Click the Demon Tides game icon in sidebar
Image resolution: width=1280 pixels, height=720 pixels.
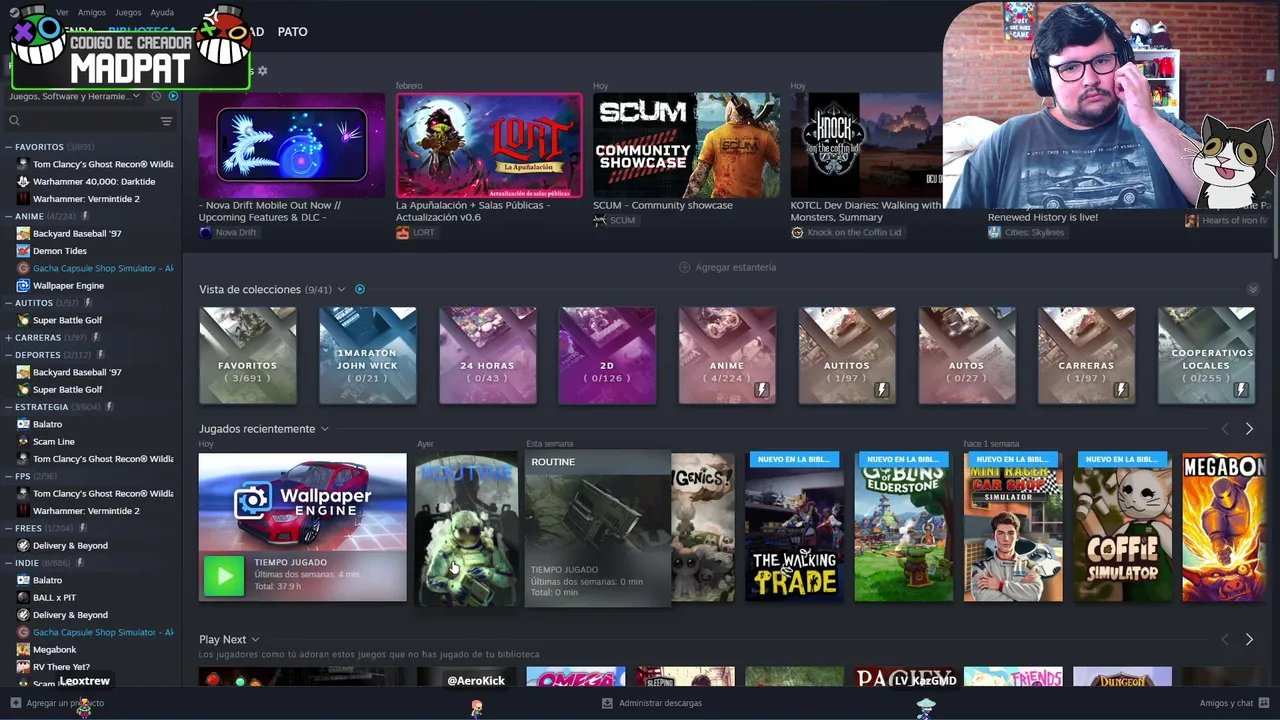(x=23, y=251)
